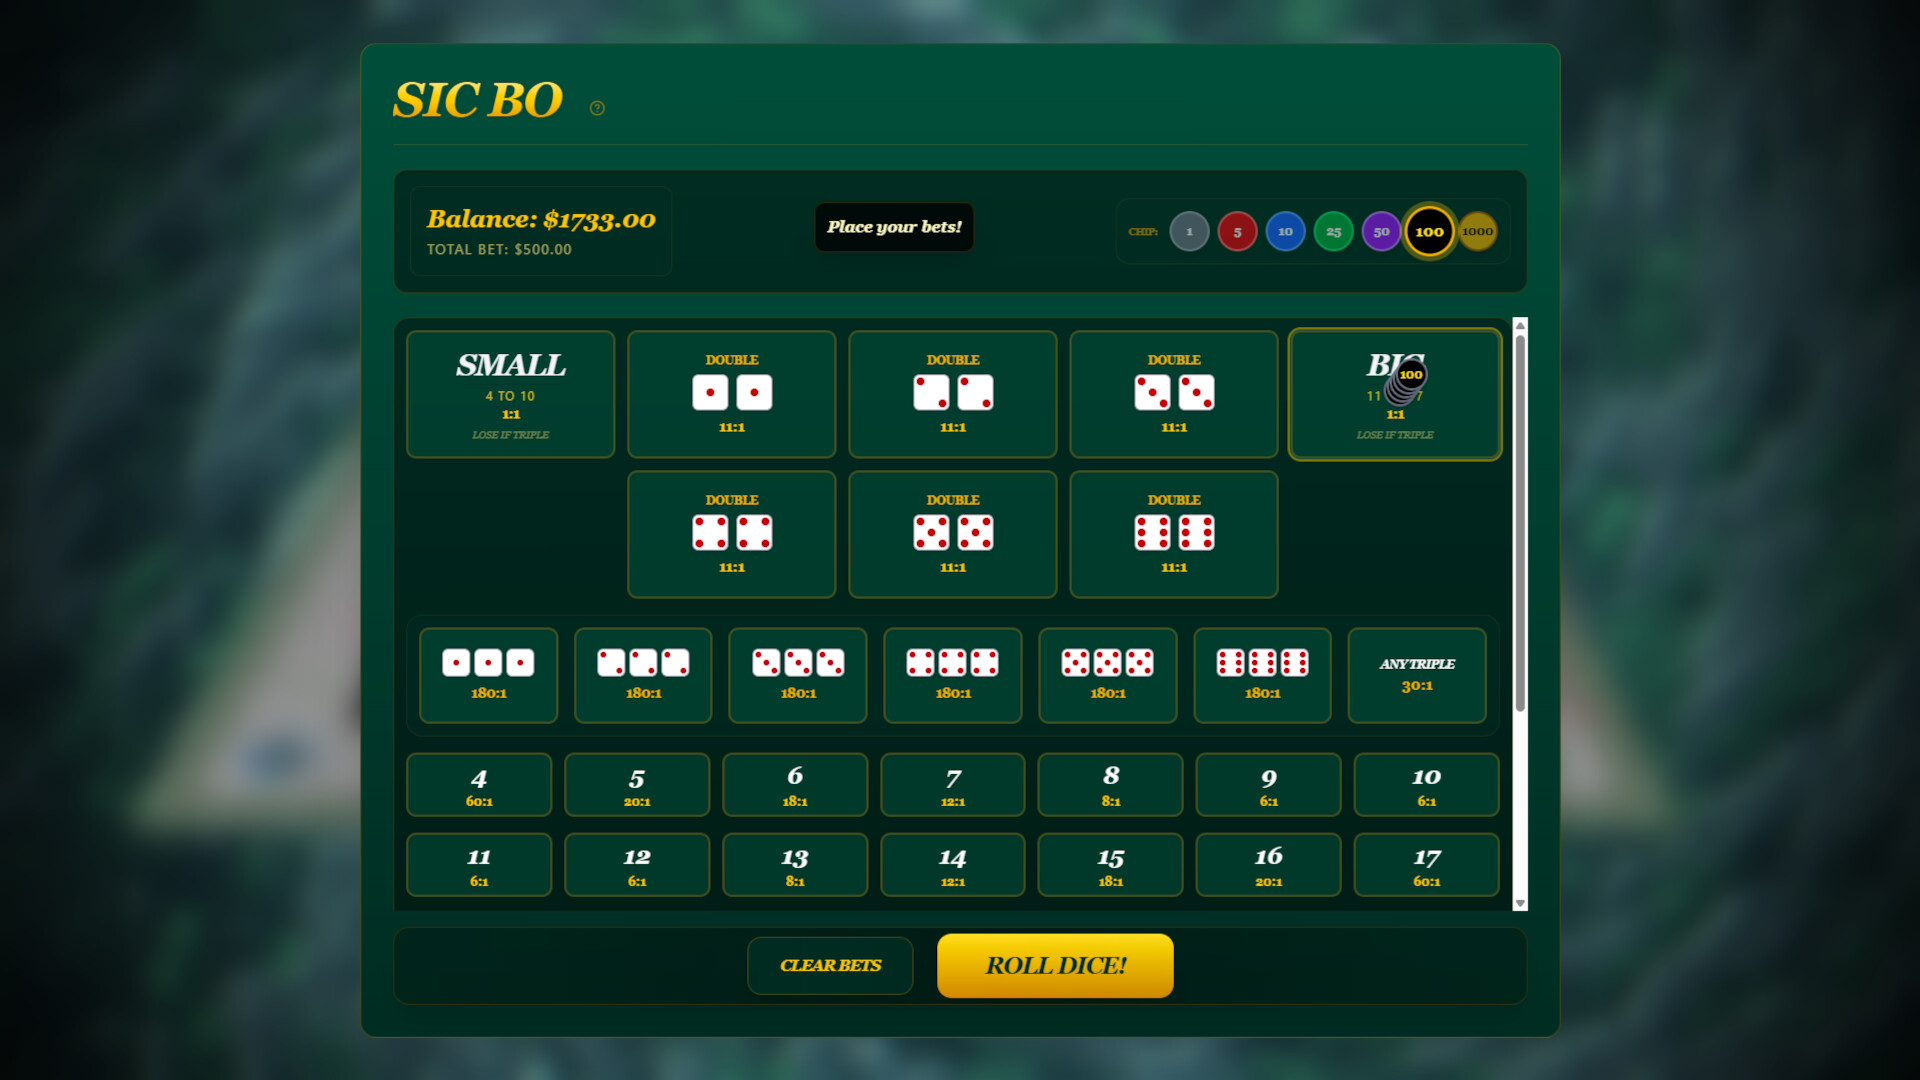Viewport: 1920px width, 1080px height.
Task: Bet on the Double sixes tile
Action: [1173, 533]
